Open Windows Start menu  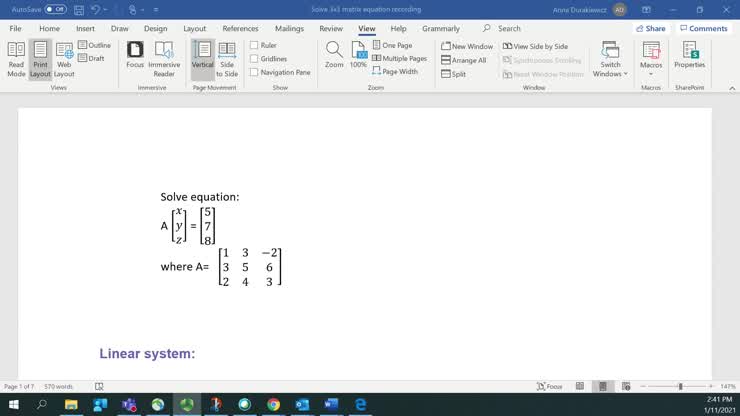[14, 405]
